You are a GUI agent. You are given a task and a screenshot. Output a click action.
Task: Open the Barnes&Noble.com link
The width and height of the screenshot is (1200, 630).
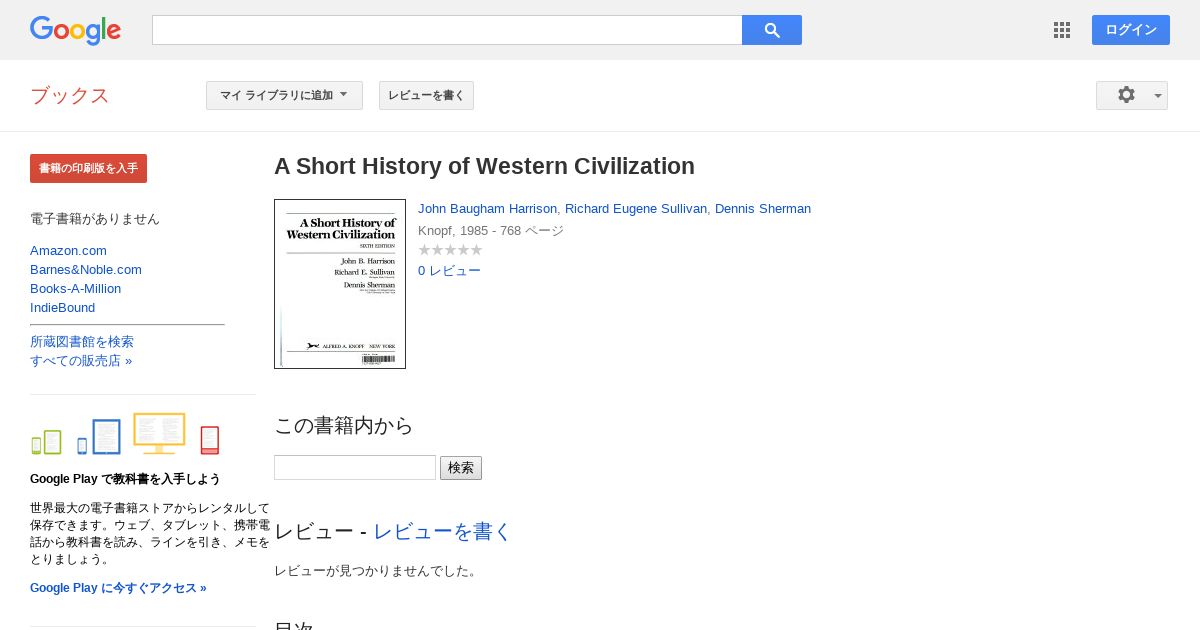coord(86,269)
